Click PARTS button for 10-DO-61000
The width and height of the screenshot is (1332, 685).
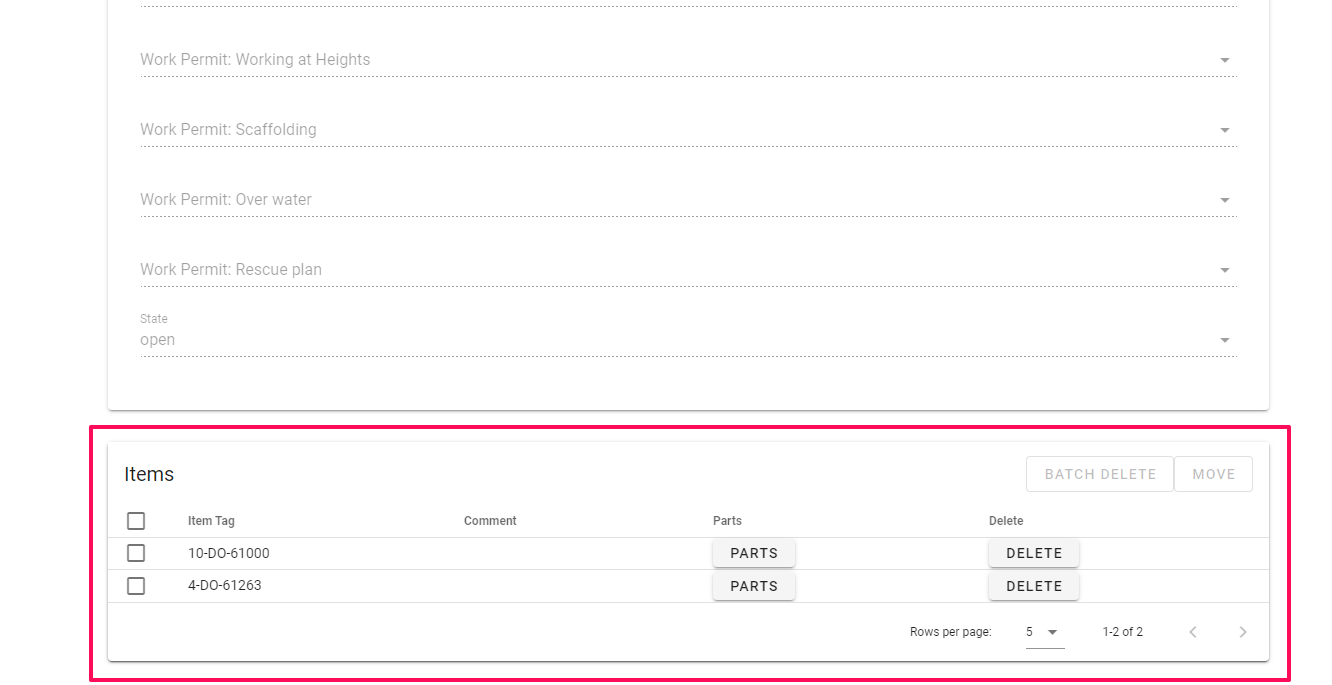click(x=754, y=553)
